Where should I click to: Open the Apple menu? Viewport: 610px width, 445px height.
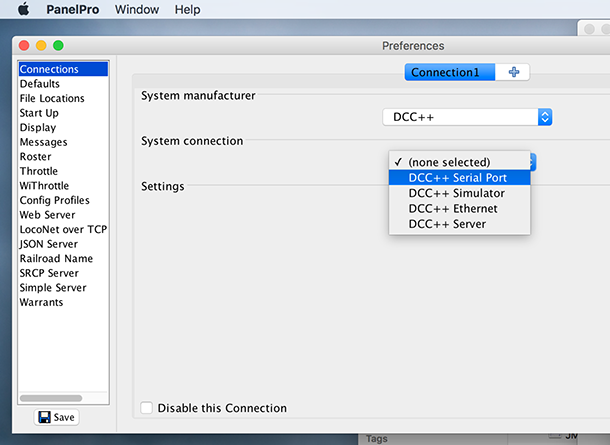[23, 9]
